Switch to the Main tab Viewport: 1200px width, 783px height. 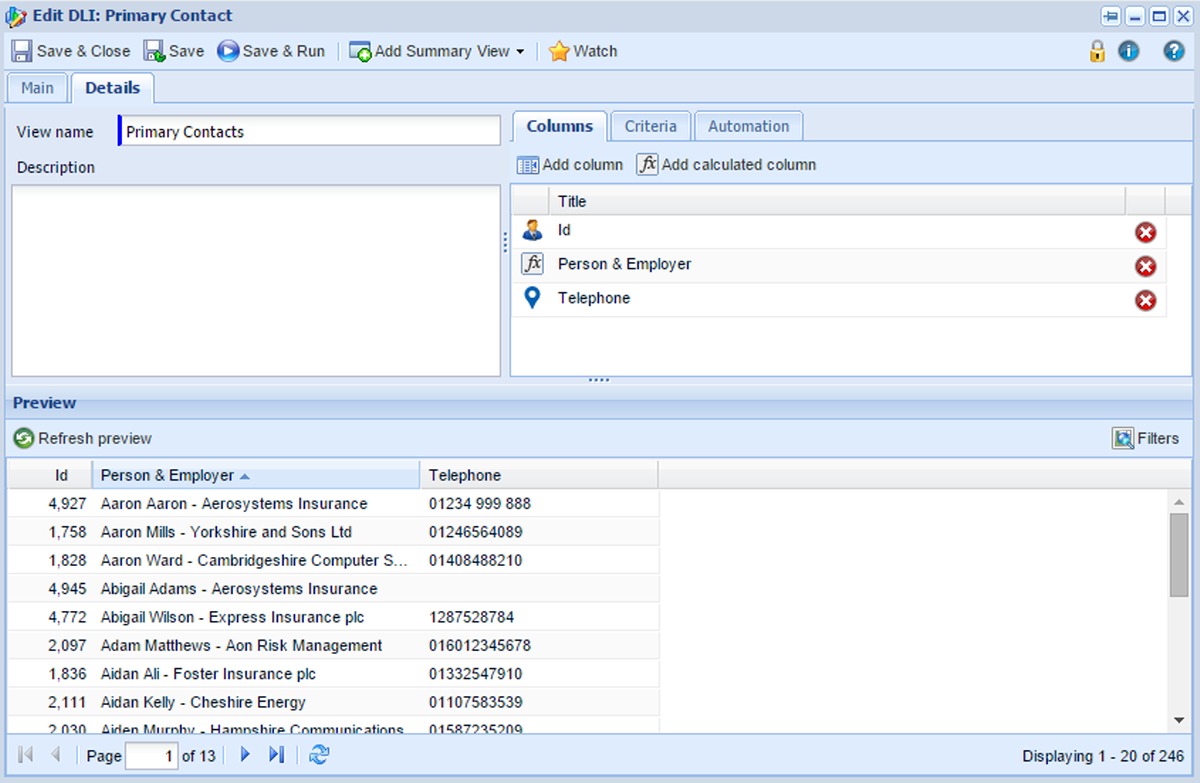tap(37, 88)
